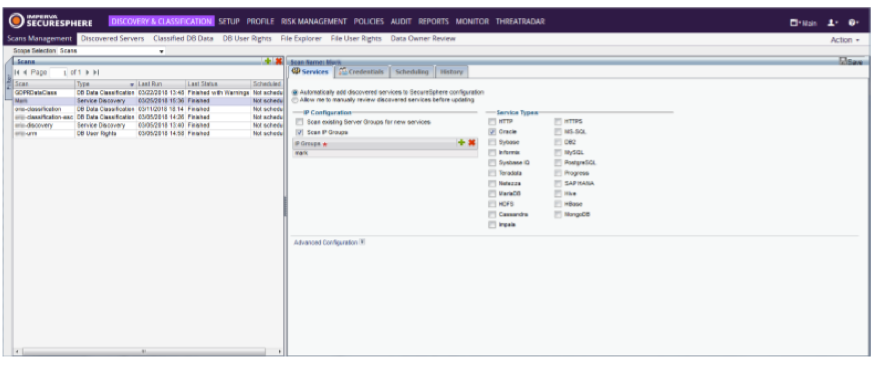The width and height of the screenshot is (879, 366).
Task: Open the Monitor menu
Action: click(472, 21)
